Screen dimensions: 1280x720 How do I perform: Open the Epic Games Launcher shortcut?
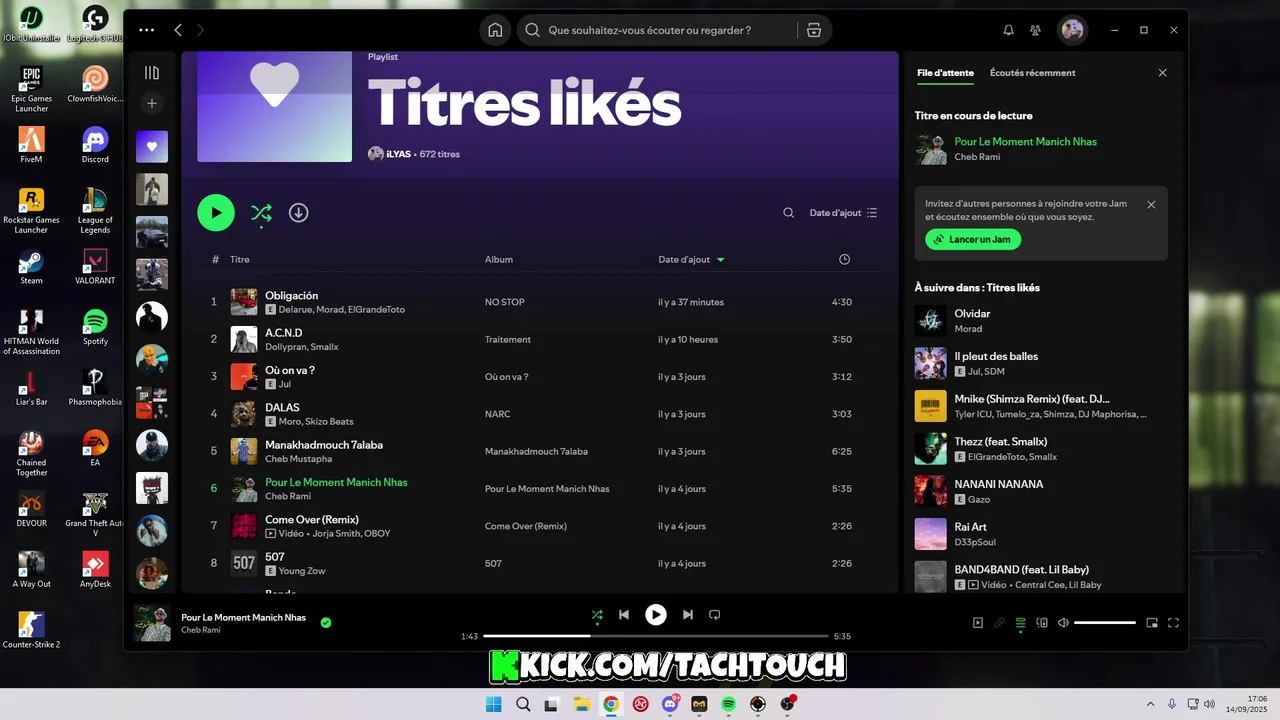[x=31, y=88]
